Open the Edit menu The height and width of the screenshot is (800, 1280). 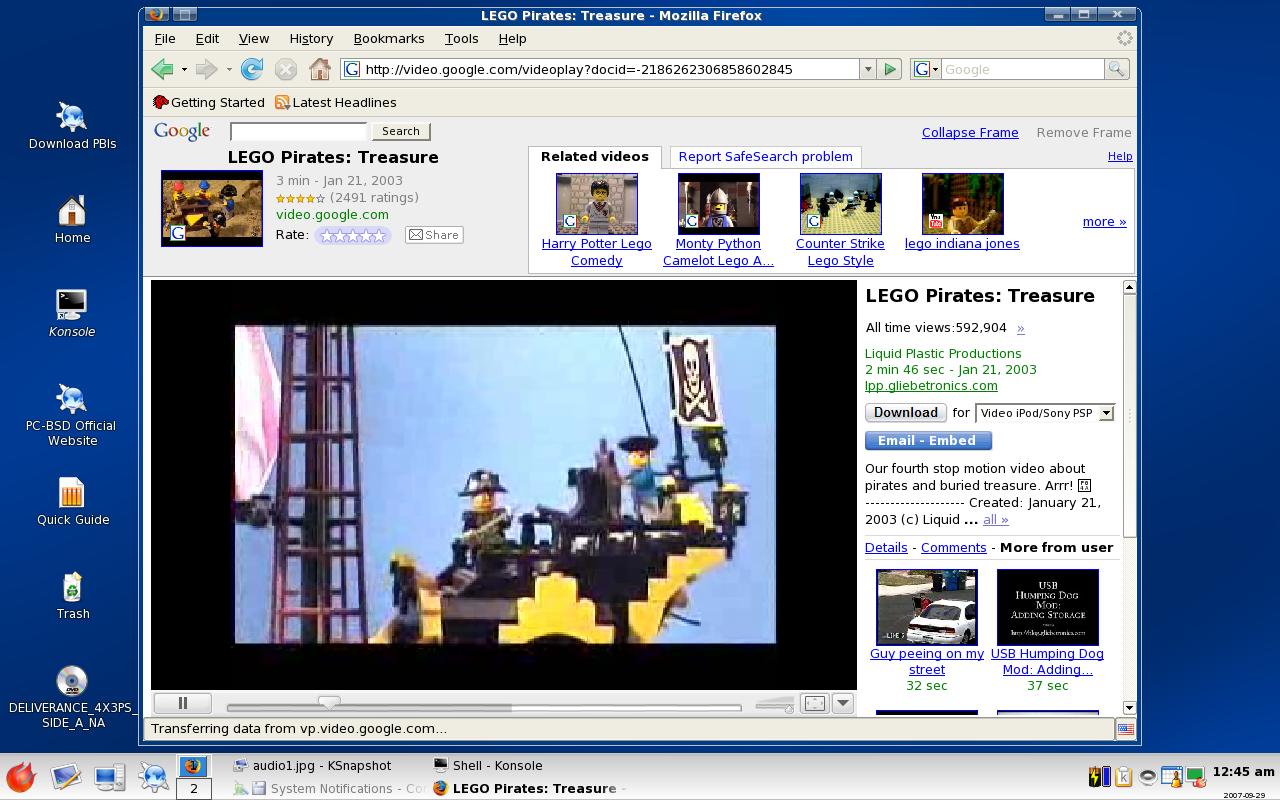(x=207, y=38)
